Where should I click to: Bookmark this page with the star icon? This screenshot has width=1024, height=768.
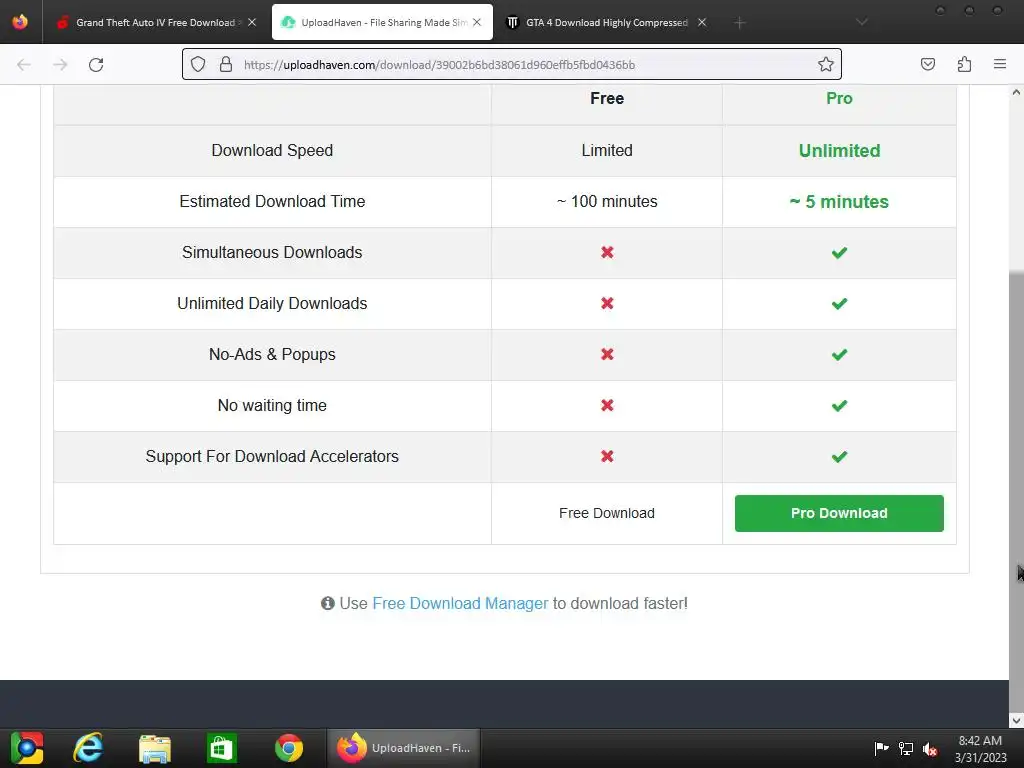825,64
